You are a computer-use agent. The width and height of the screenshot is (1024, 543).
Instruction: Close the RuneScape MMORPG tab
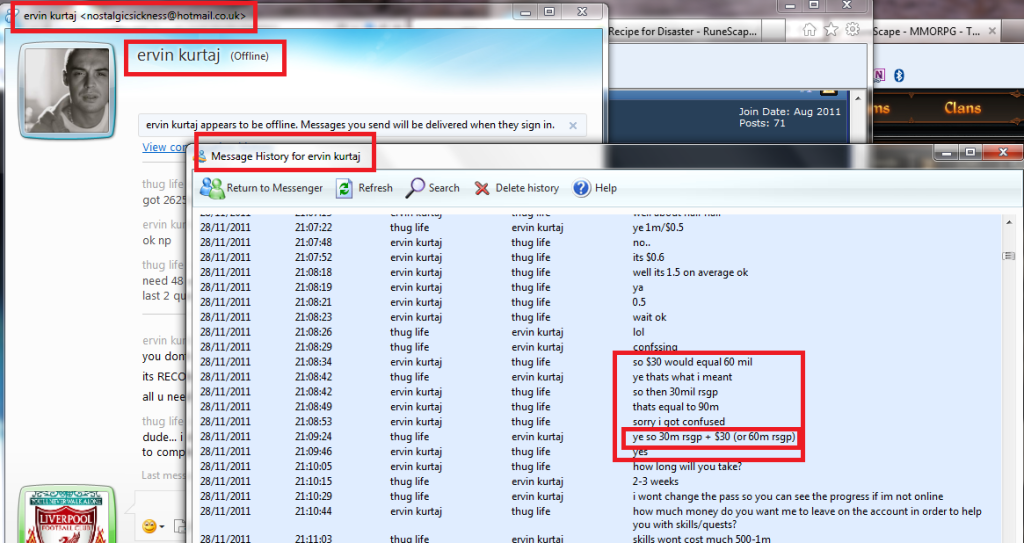point(992,31)
